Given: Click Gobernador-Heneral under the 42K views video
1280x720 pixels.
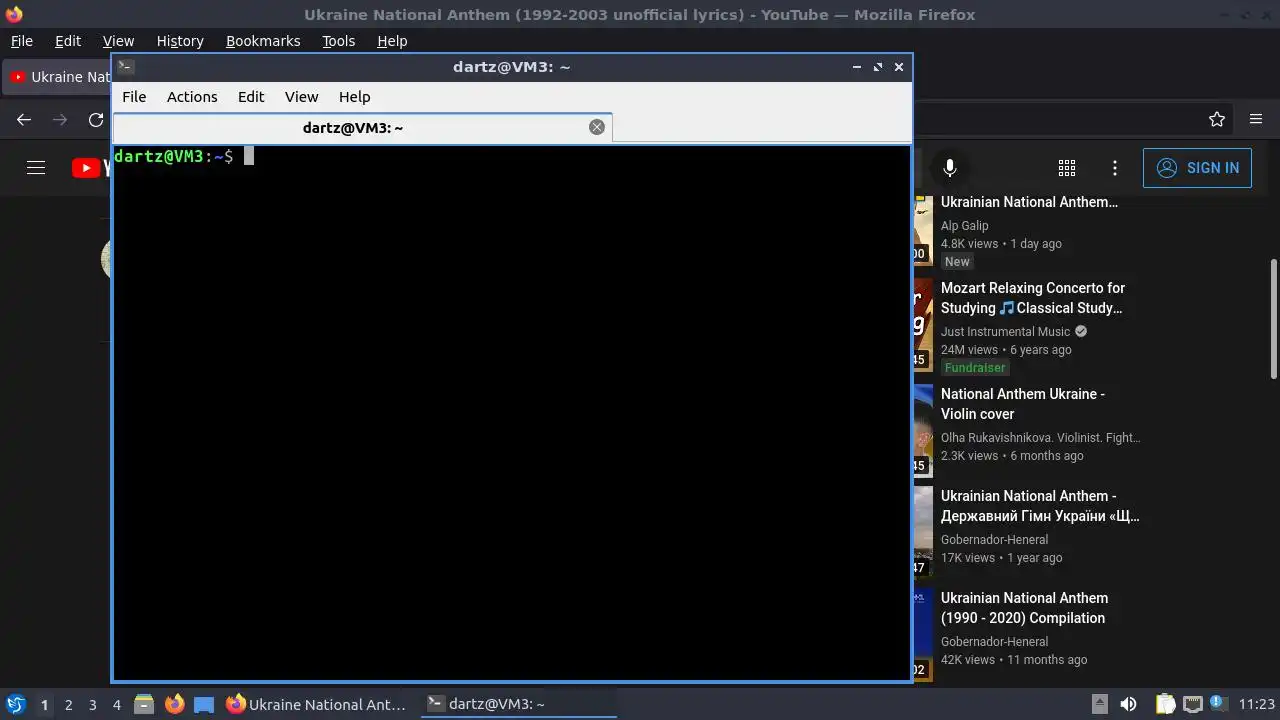Looking at the screenshot, I should click(994, 642).
